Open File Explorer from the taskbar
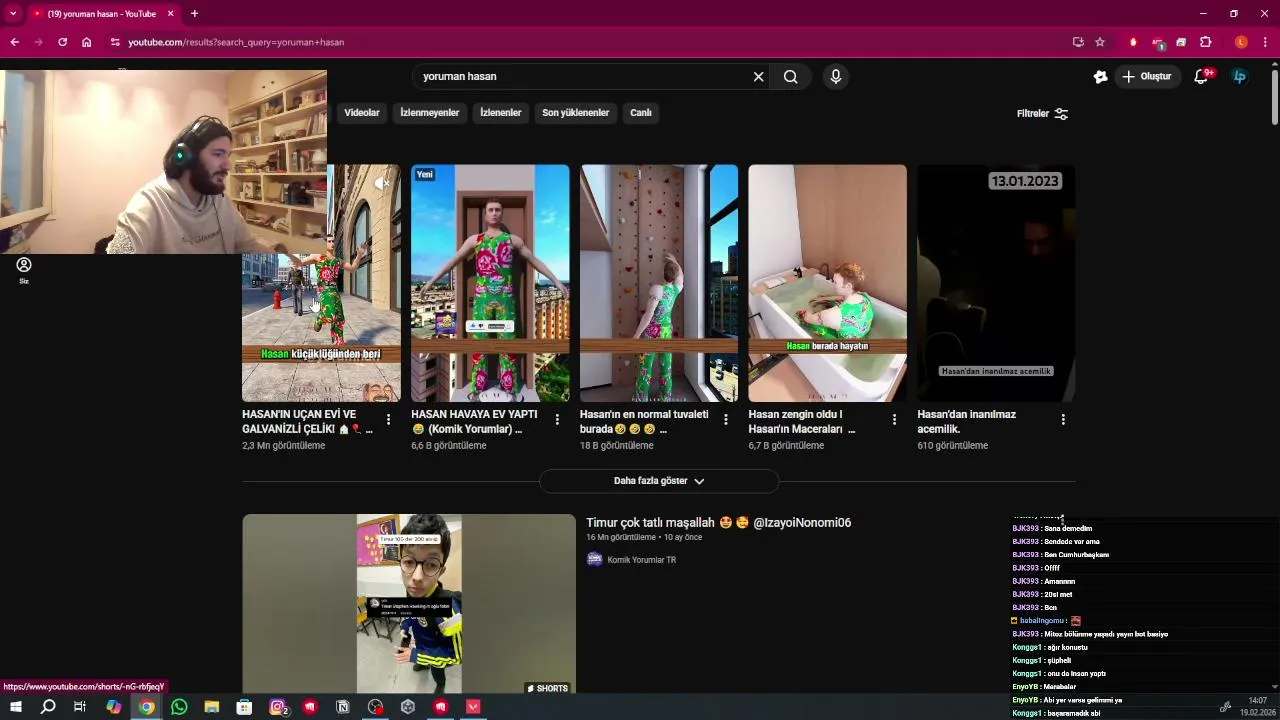The width and height of the screenshot is (1280, 720). [212, 707]
